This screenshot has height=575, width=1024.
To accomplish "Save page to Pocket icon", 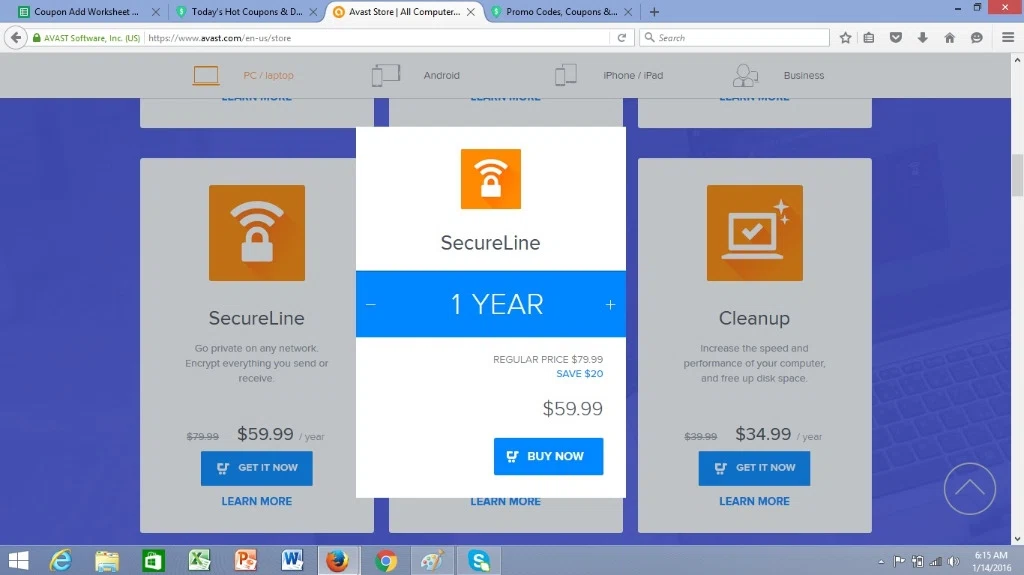I will [x=896, y=38].
